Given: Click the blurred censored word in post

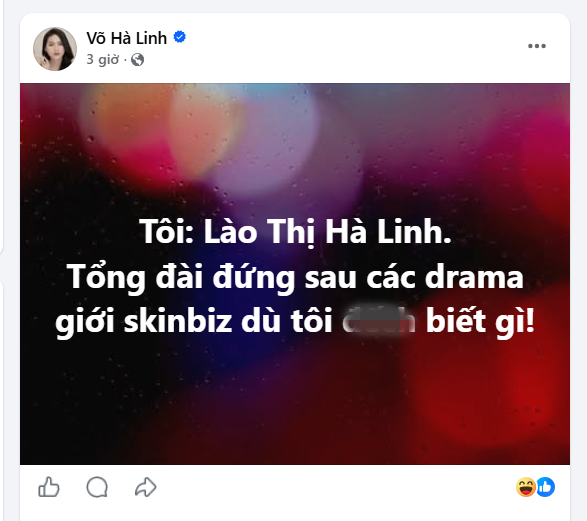Looking at the screenshot, I should (379, 321).
